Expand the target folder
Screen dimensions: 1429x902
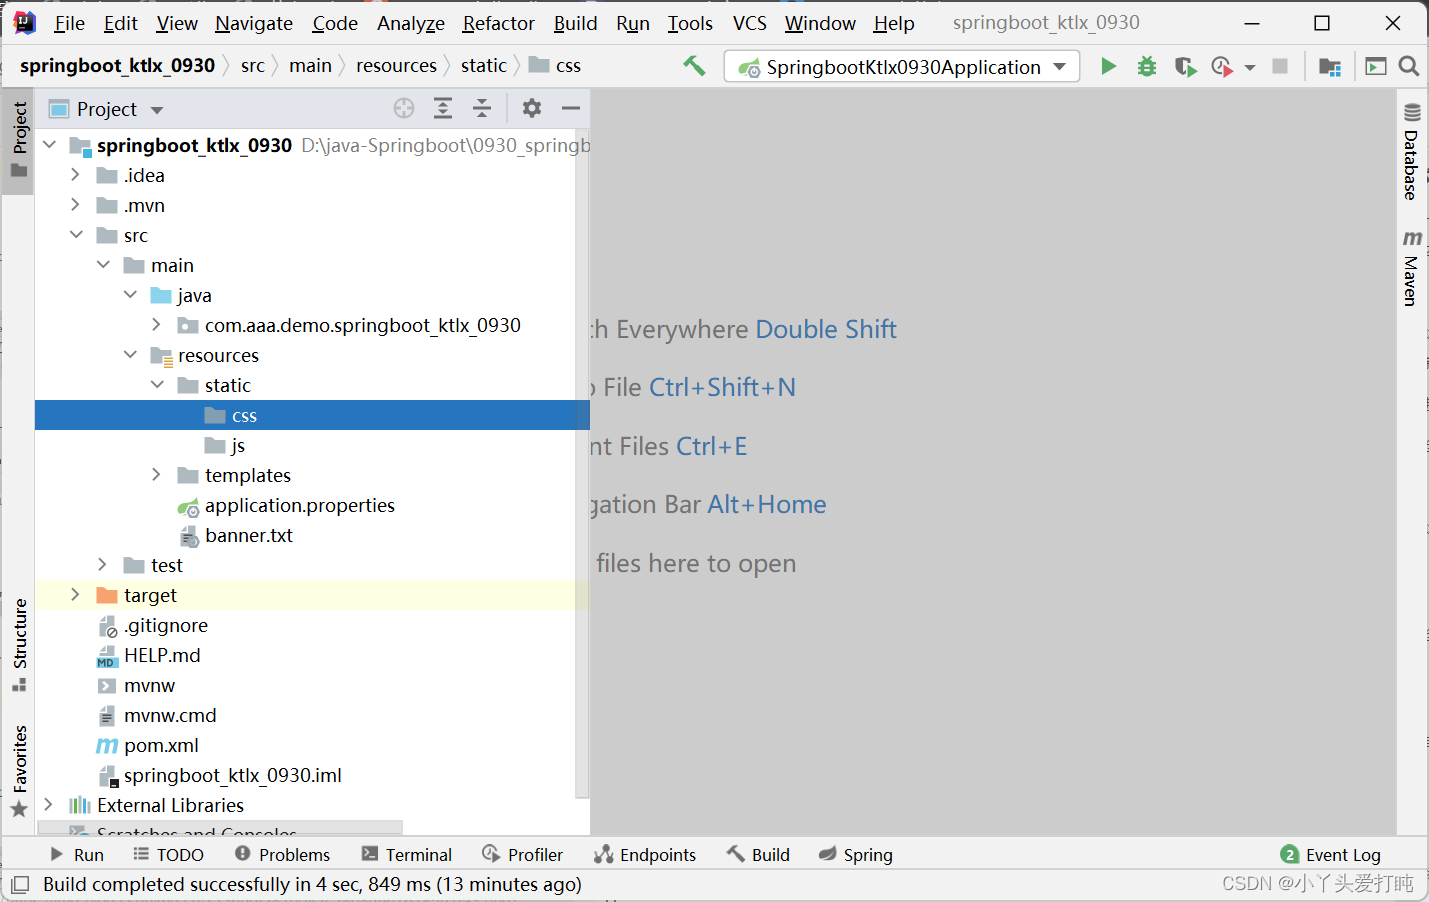[x=75, y=595]
